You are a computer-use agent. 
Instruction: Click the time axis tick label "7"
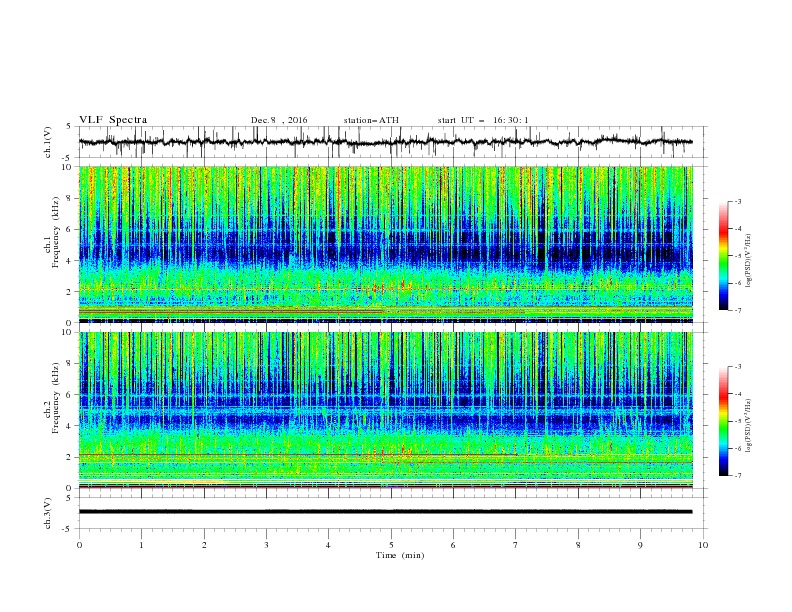[x=516, y=545]
